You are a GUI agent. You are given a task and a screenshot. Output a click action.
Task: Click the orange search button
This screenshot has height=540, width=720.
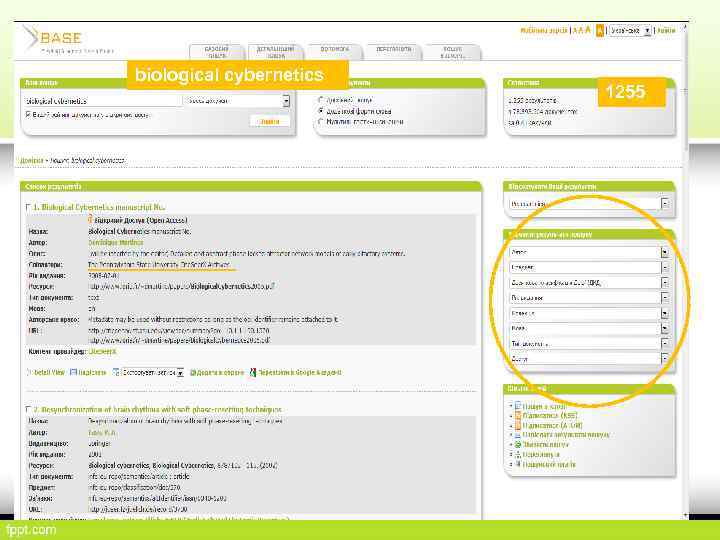pos(270,121)
